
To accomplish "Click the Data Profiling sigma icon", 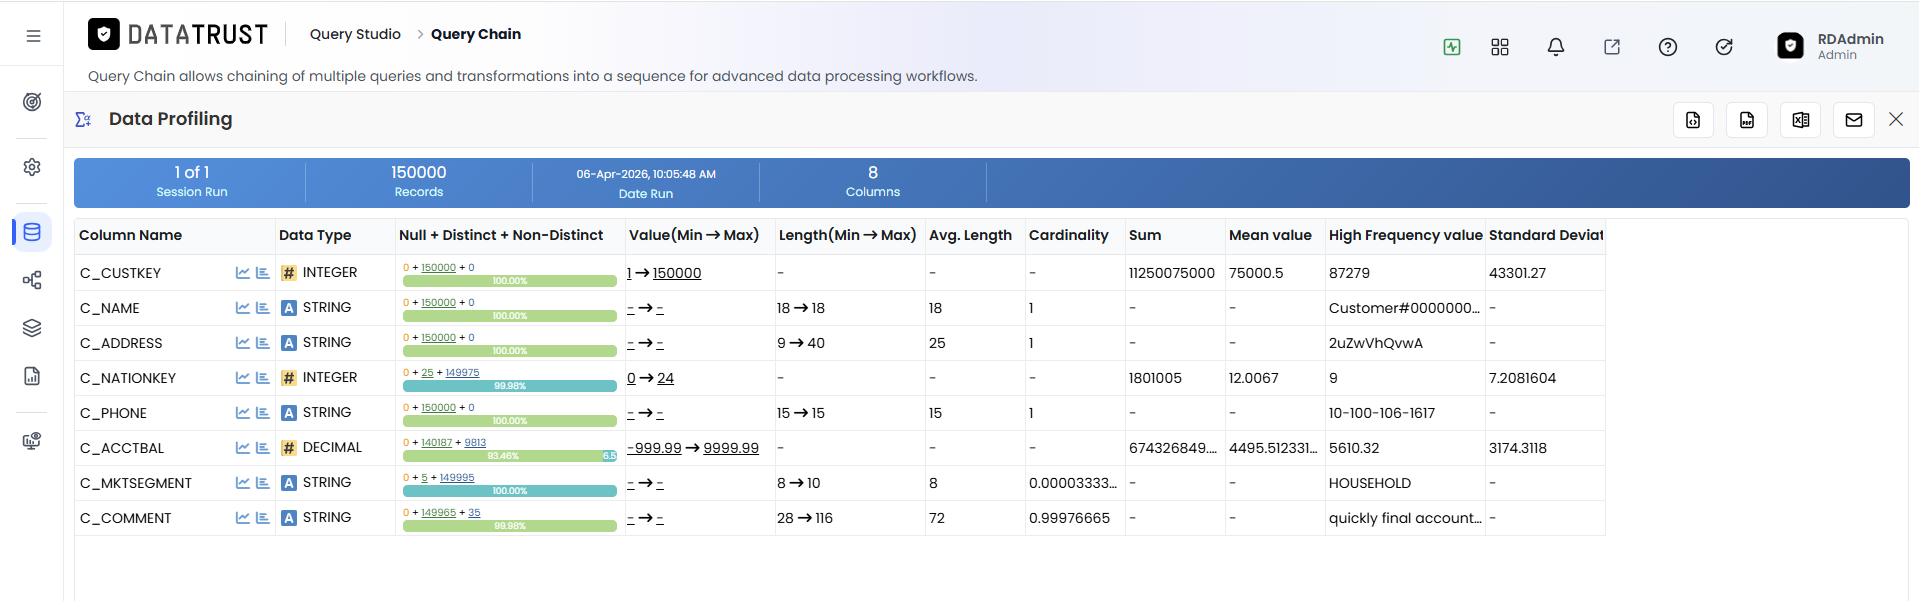I will point(83,119).
